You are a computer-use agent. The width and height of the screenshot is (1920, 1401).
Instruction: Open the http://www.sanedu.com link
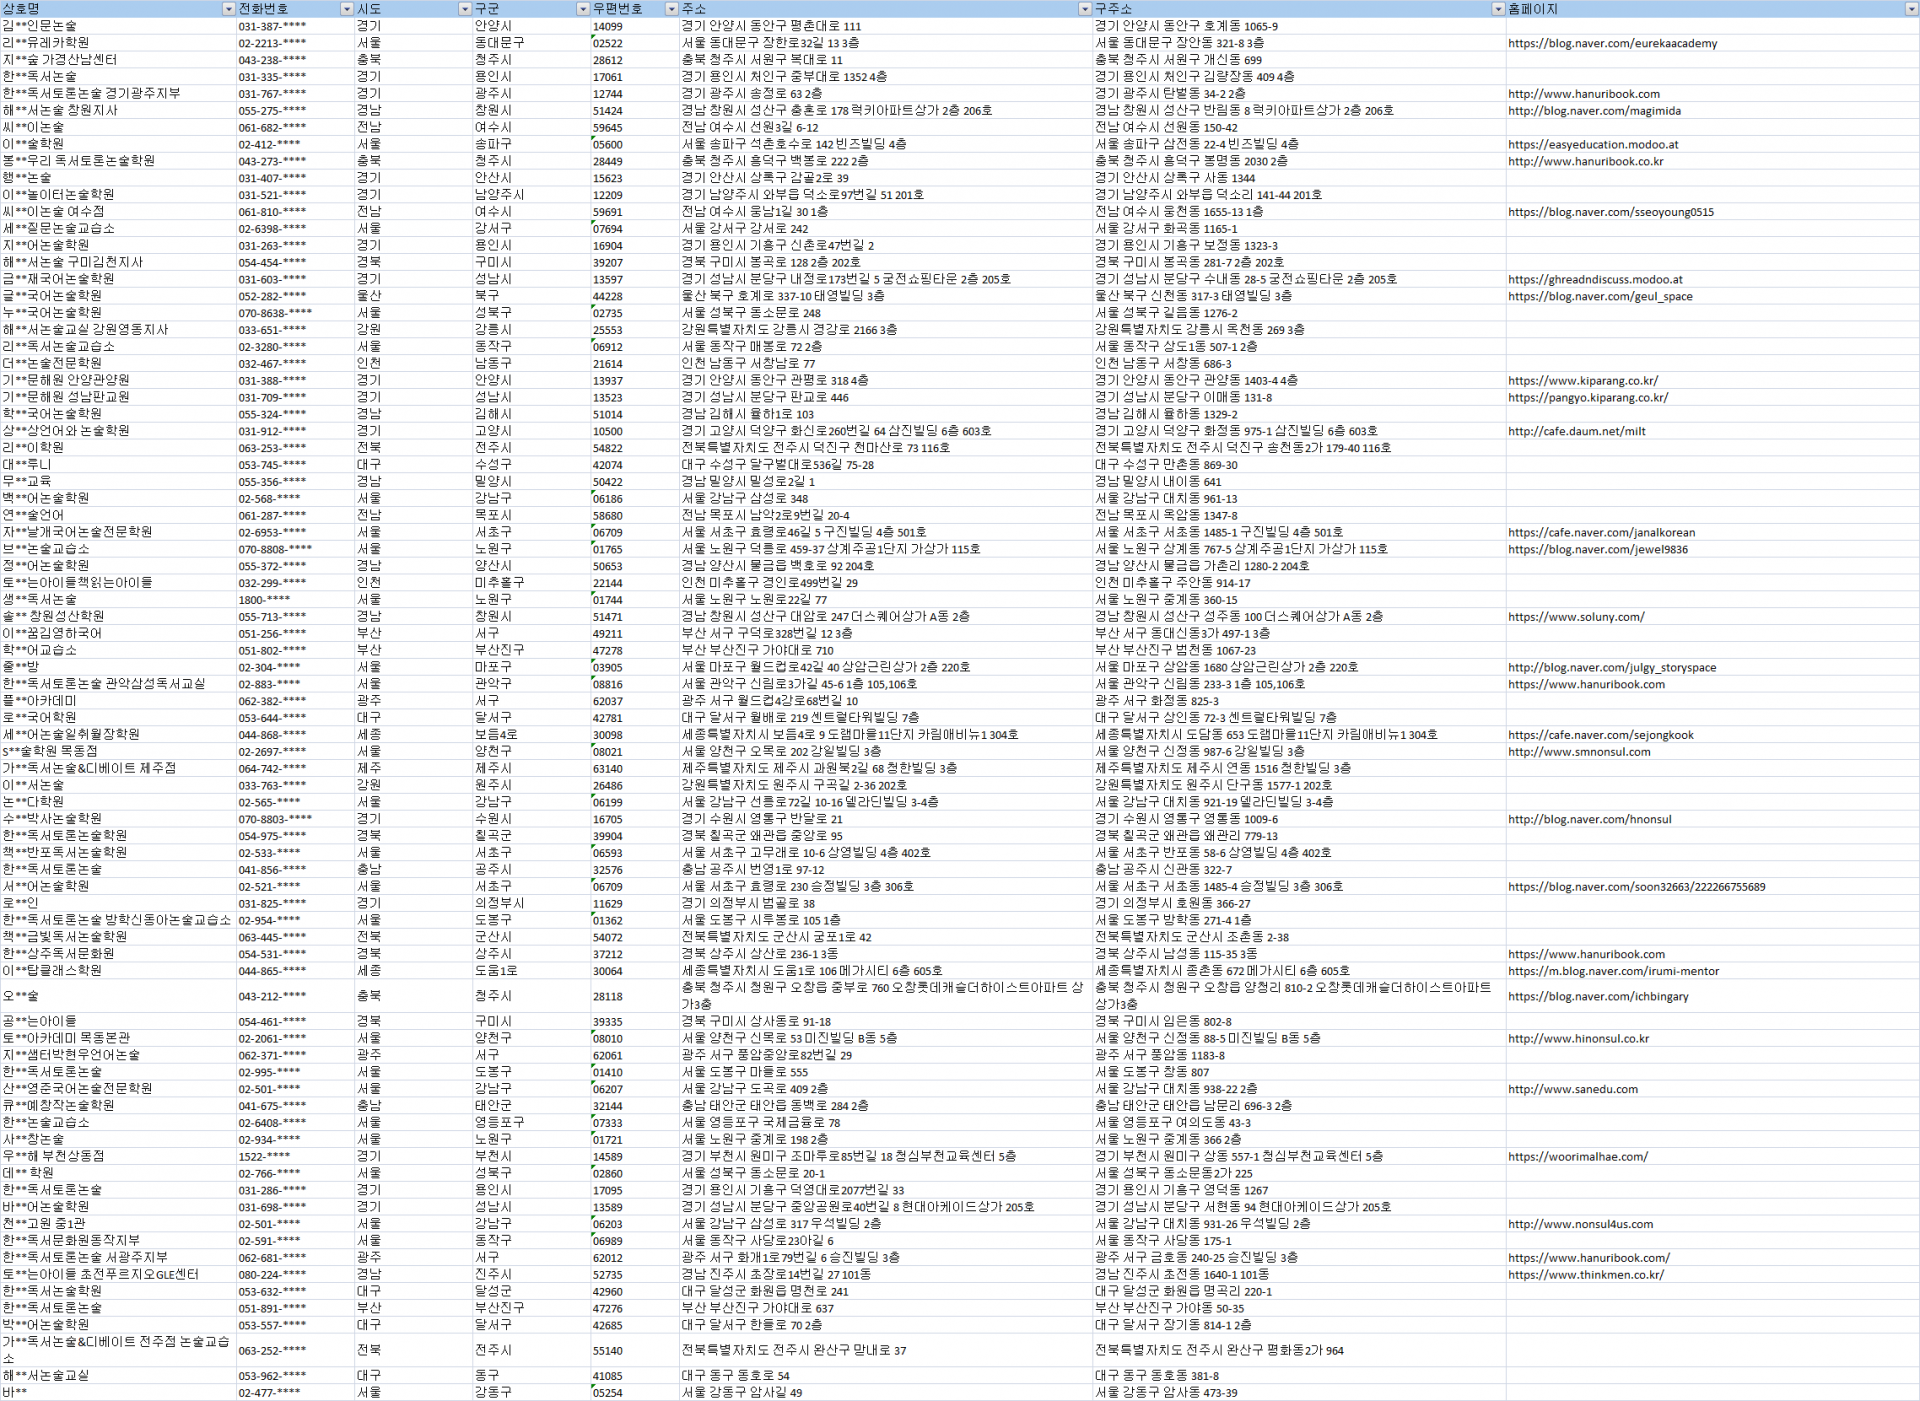point(1572,1089)
